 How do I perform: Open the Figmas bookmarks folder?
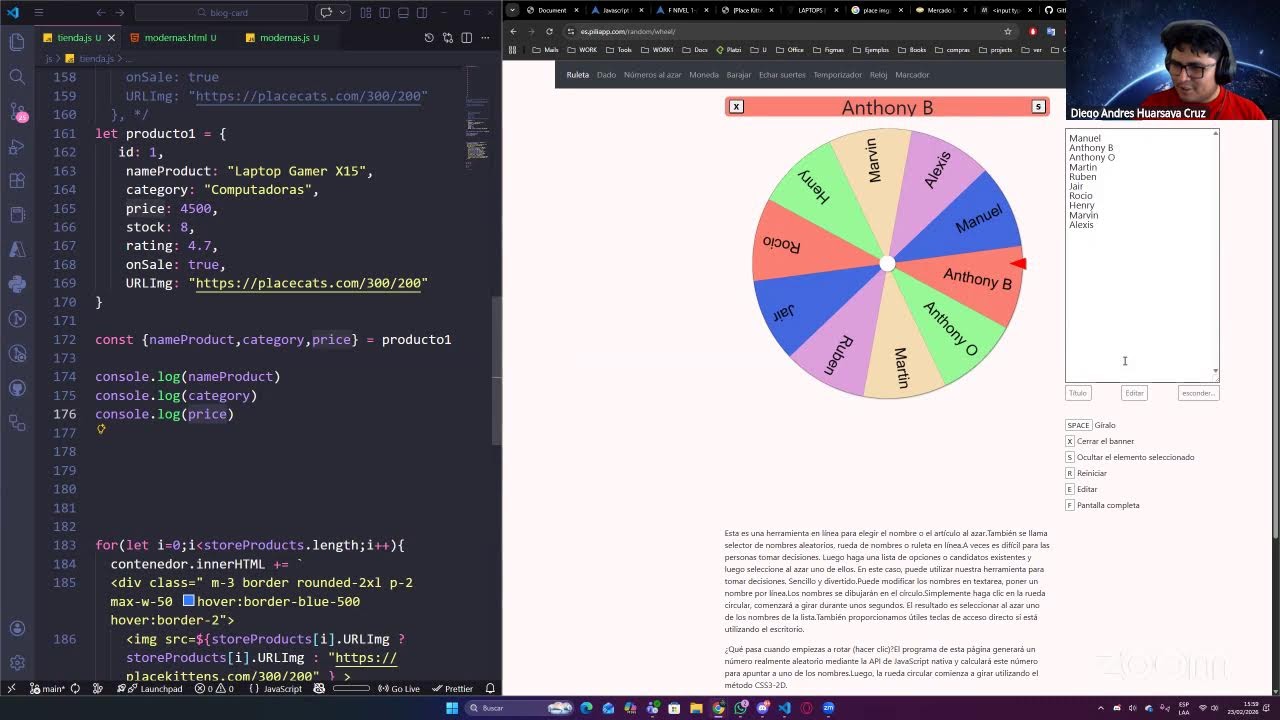click(x=828, y=50)
